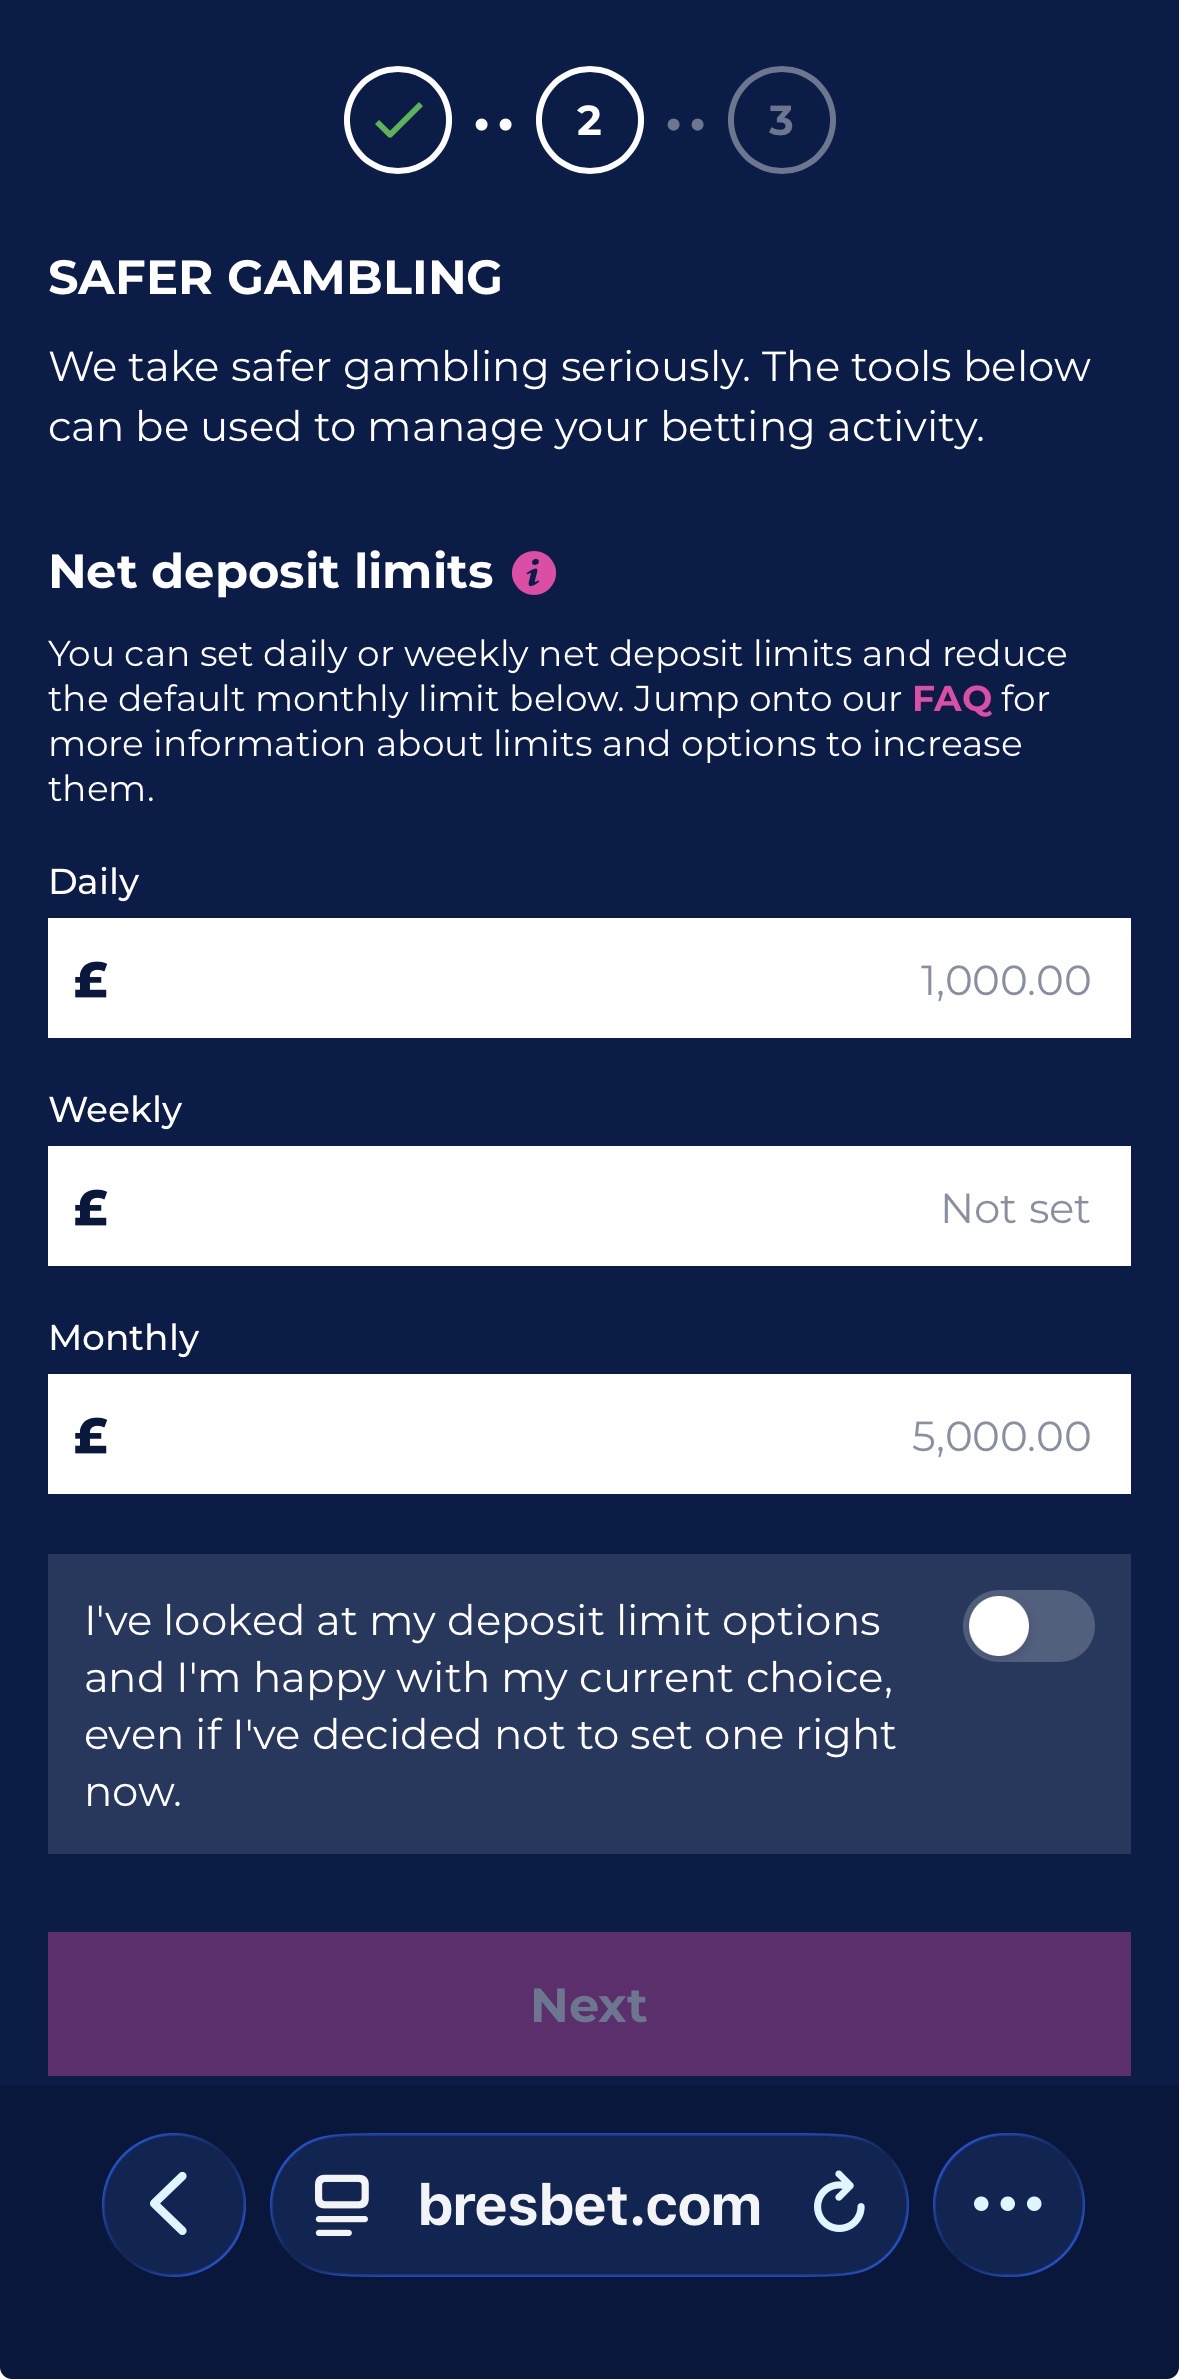Select the step 2 progress circle

tap(590, 120)
